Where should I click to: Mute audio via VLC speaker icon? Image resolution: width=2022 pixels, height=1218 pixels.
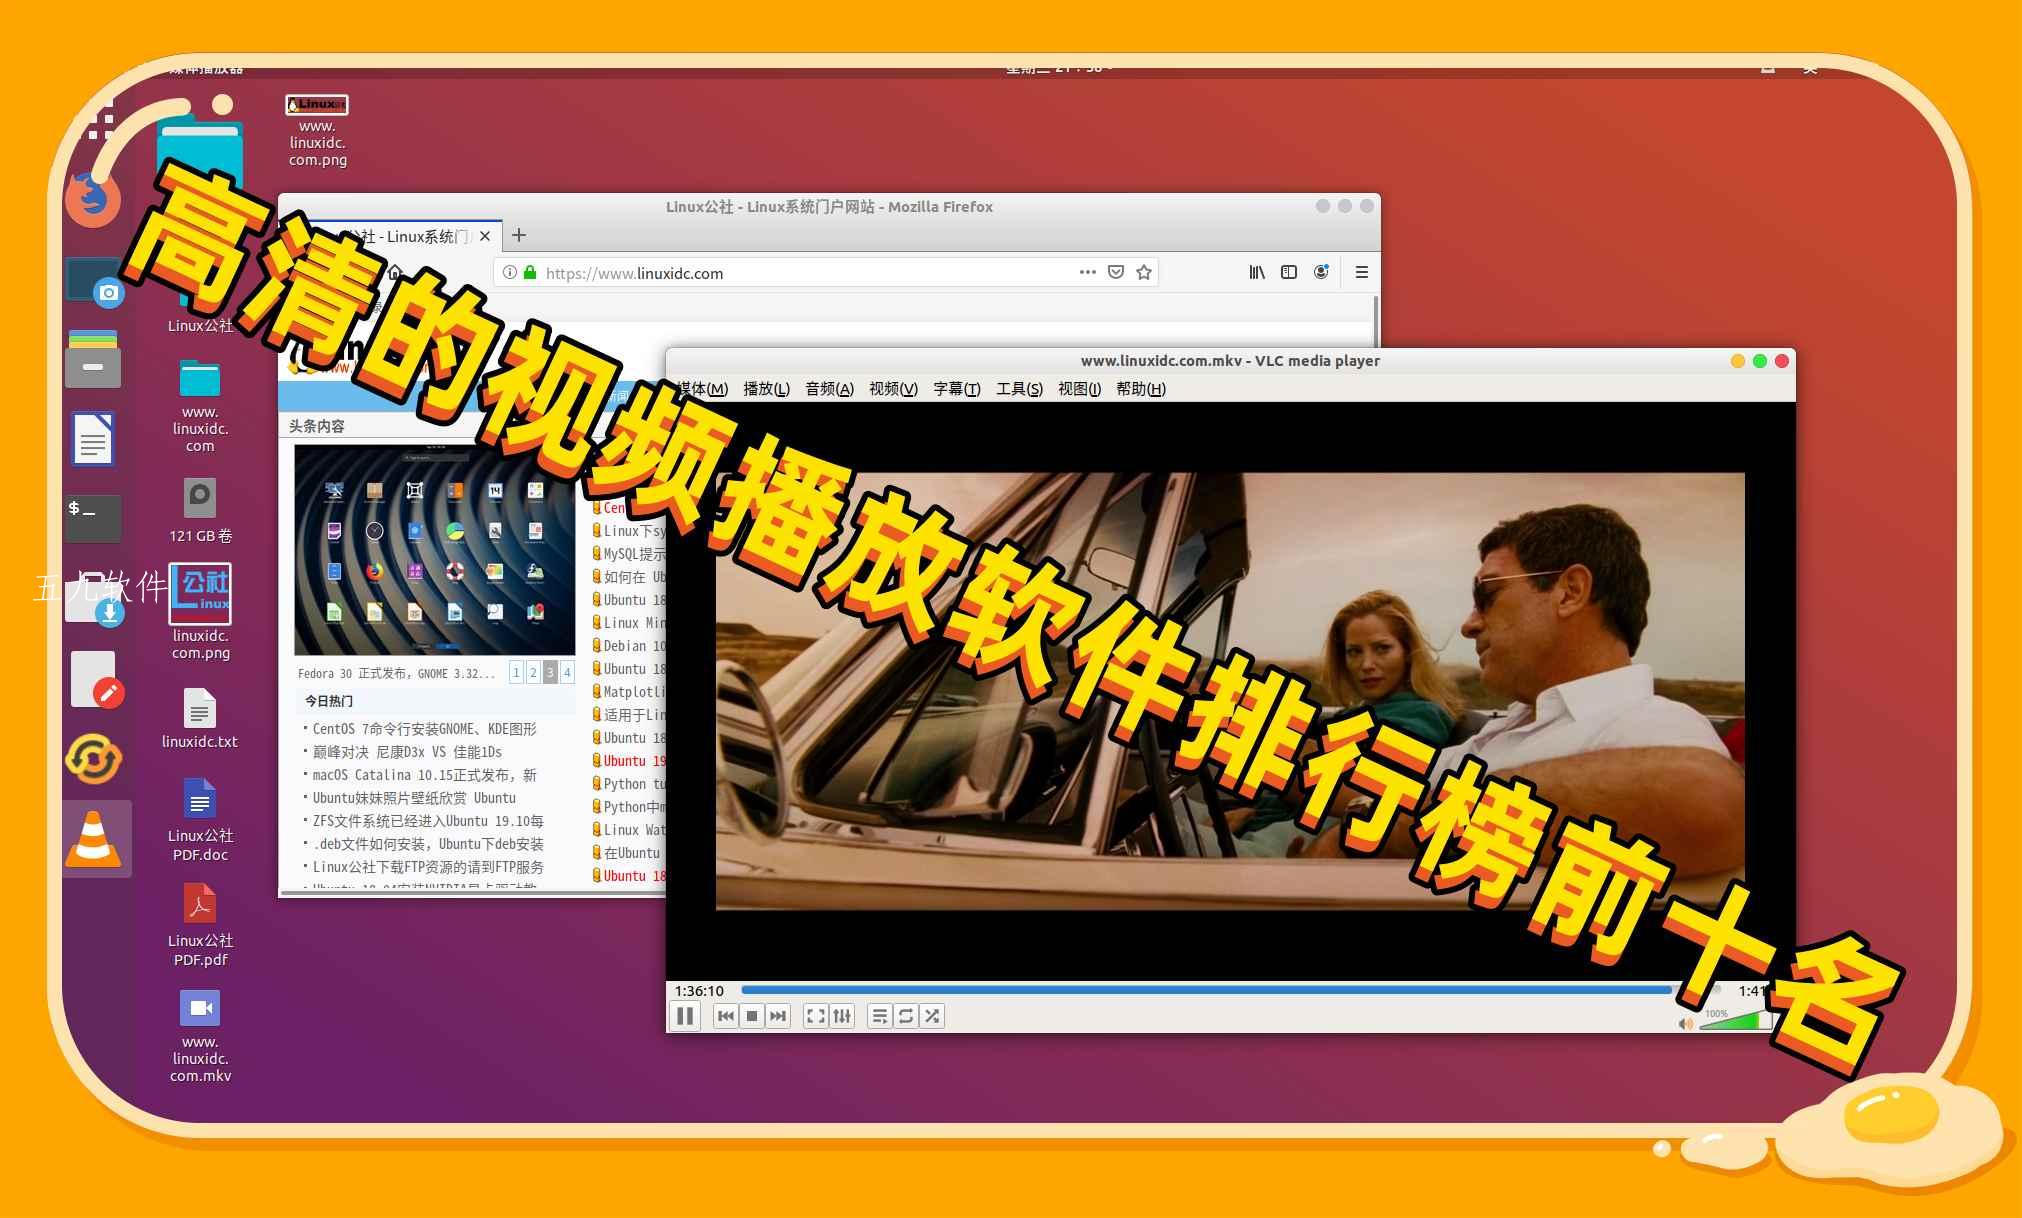(1686, 1023)
